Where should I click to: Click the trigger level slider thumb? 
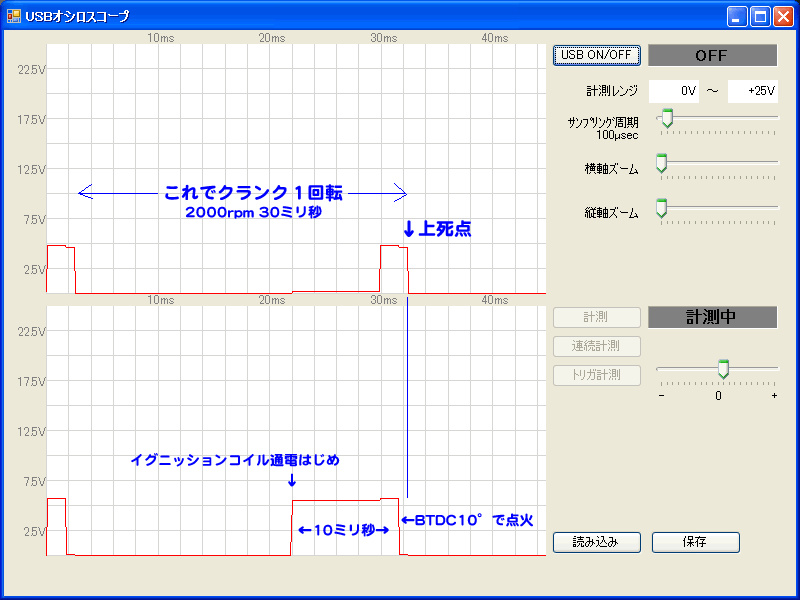[723, 369]
